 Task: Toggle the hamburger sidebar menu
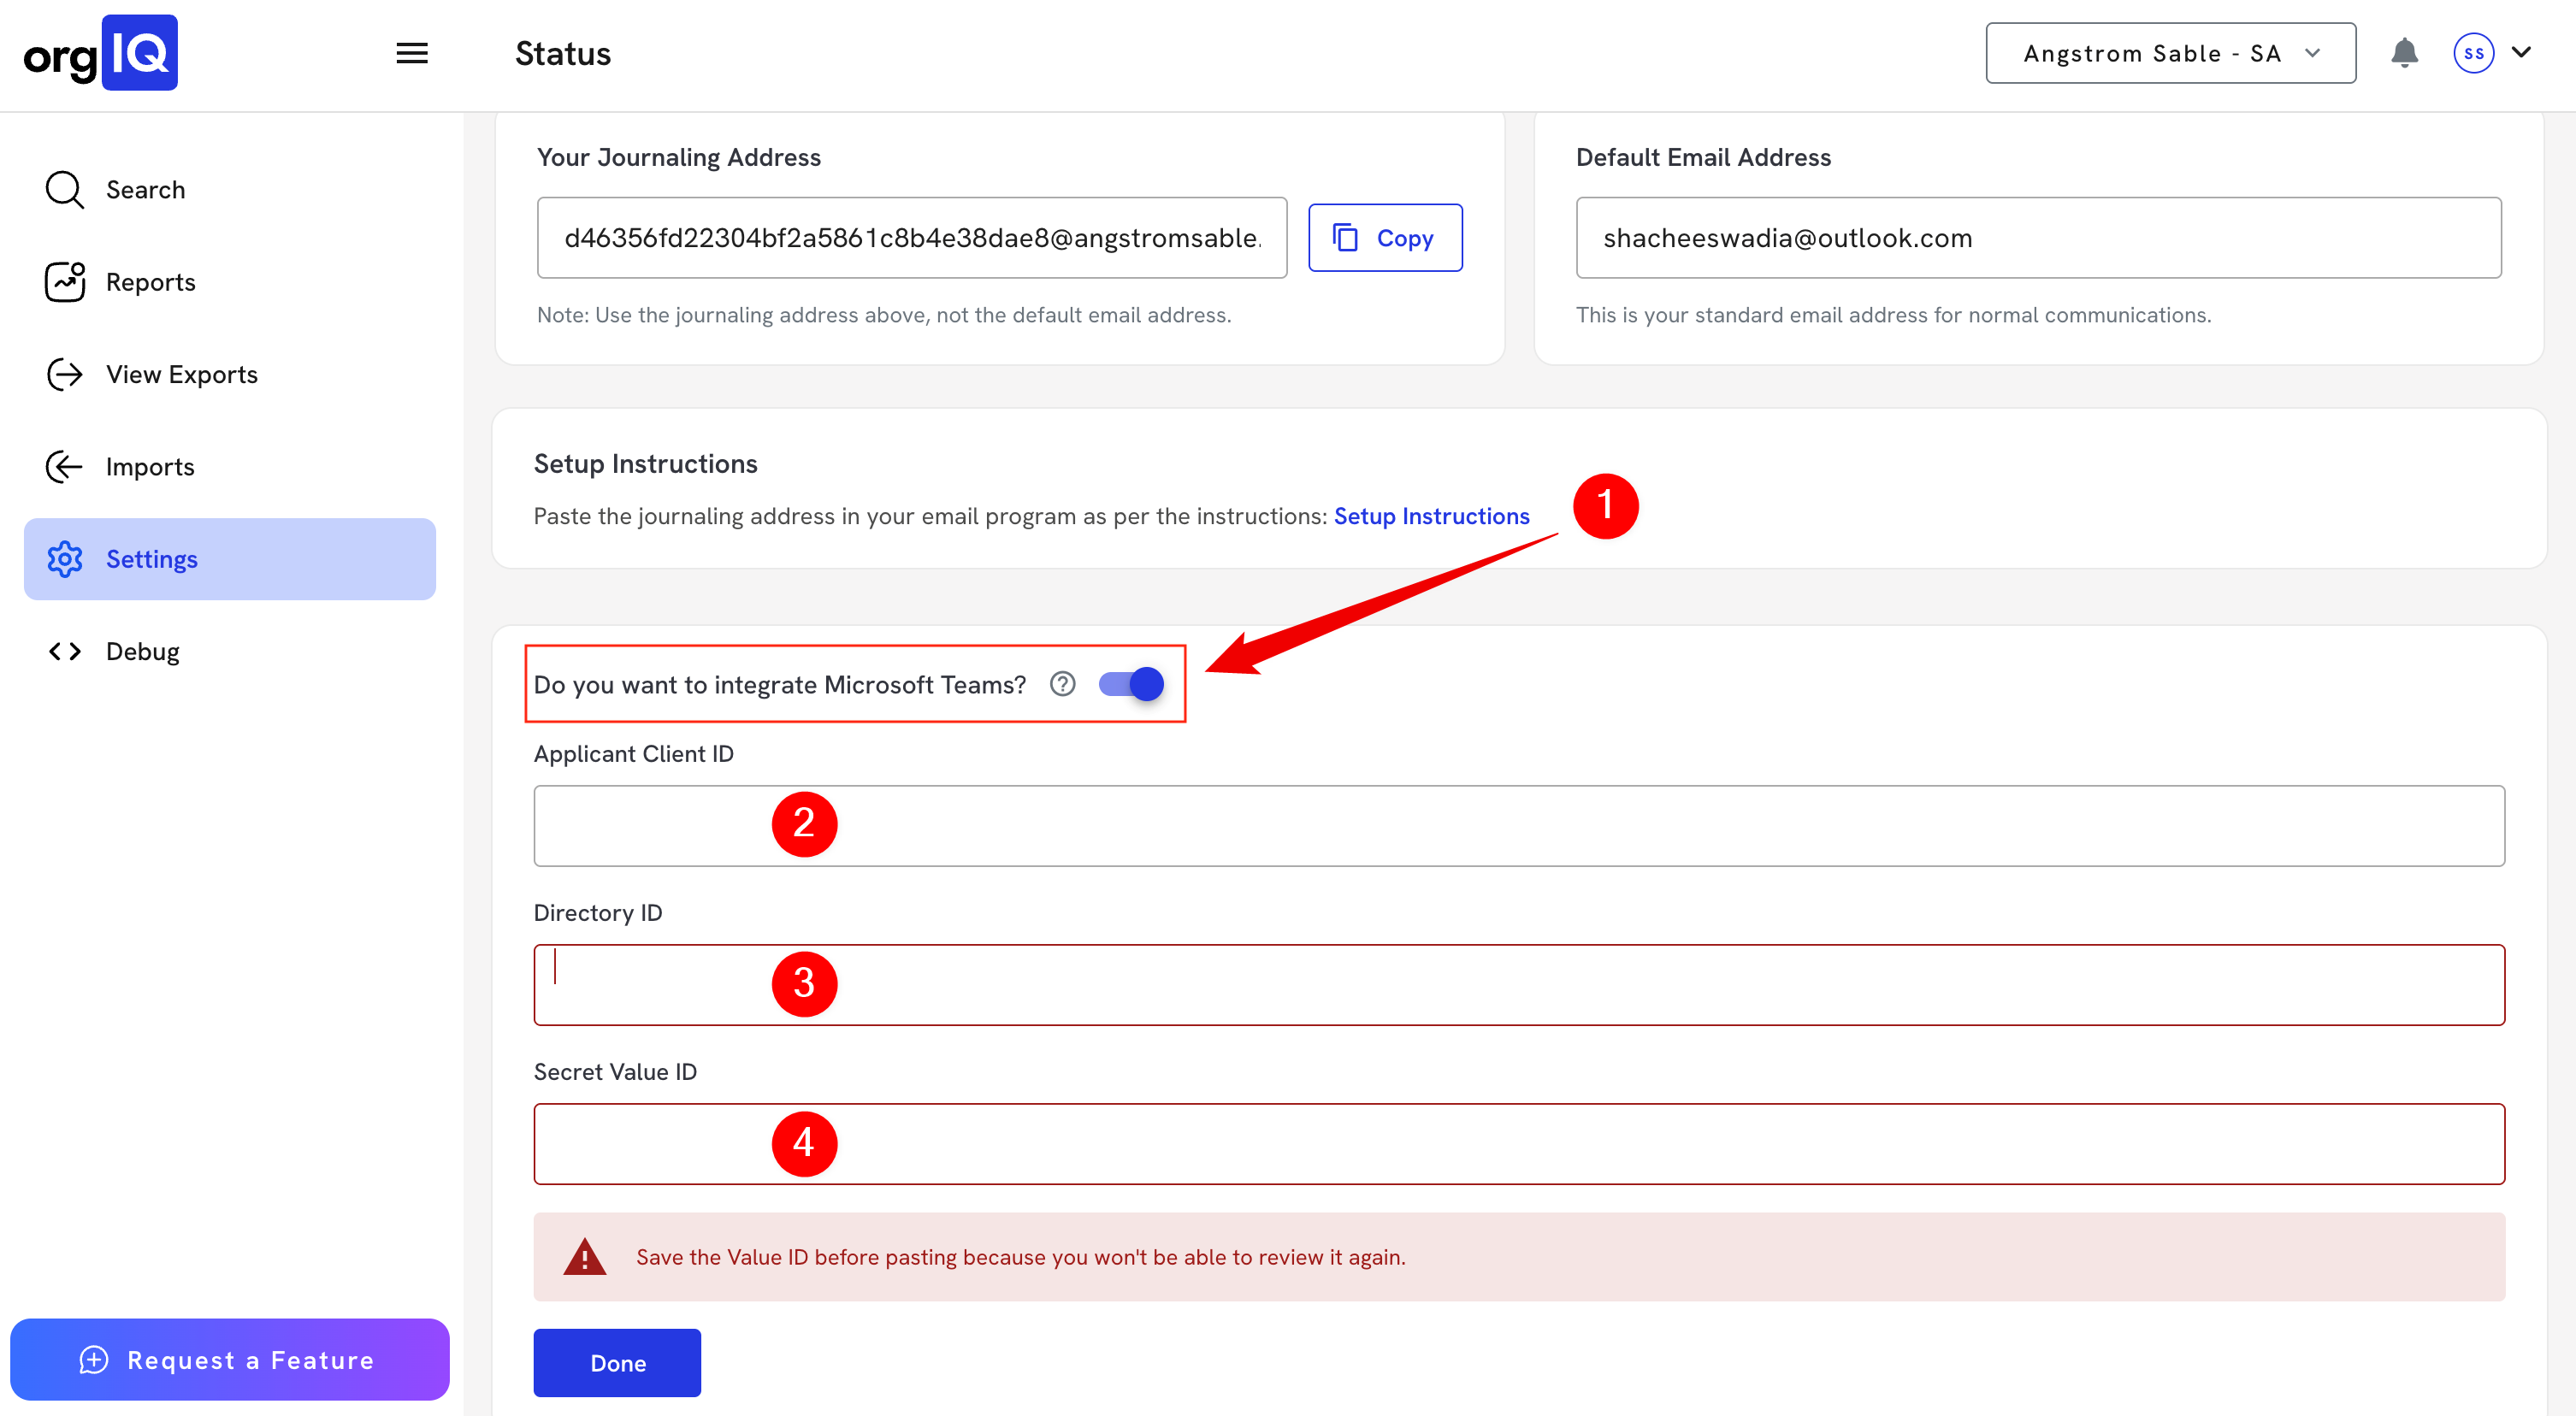coord(412,53)
